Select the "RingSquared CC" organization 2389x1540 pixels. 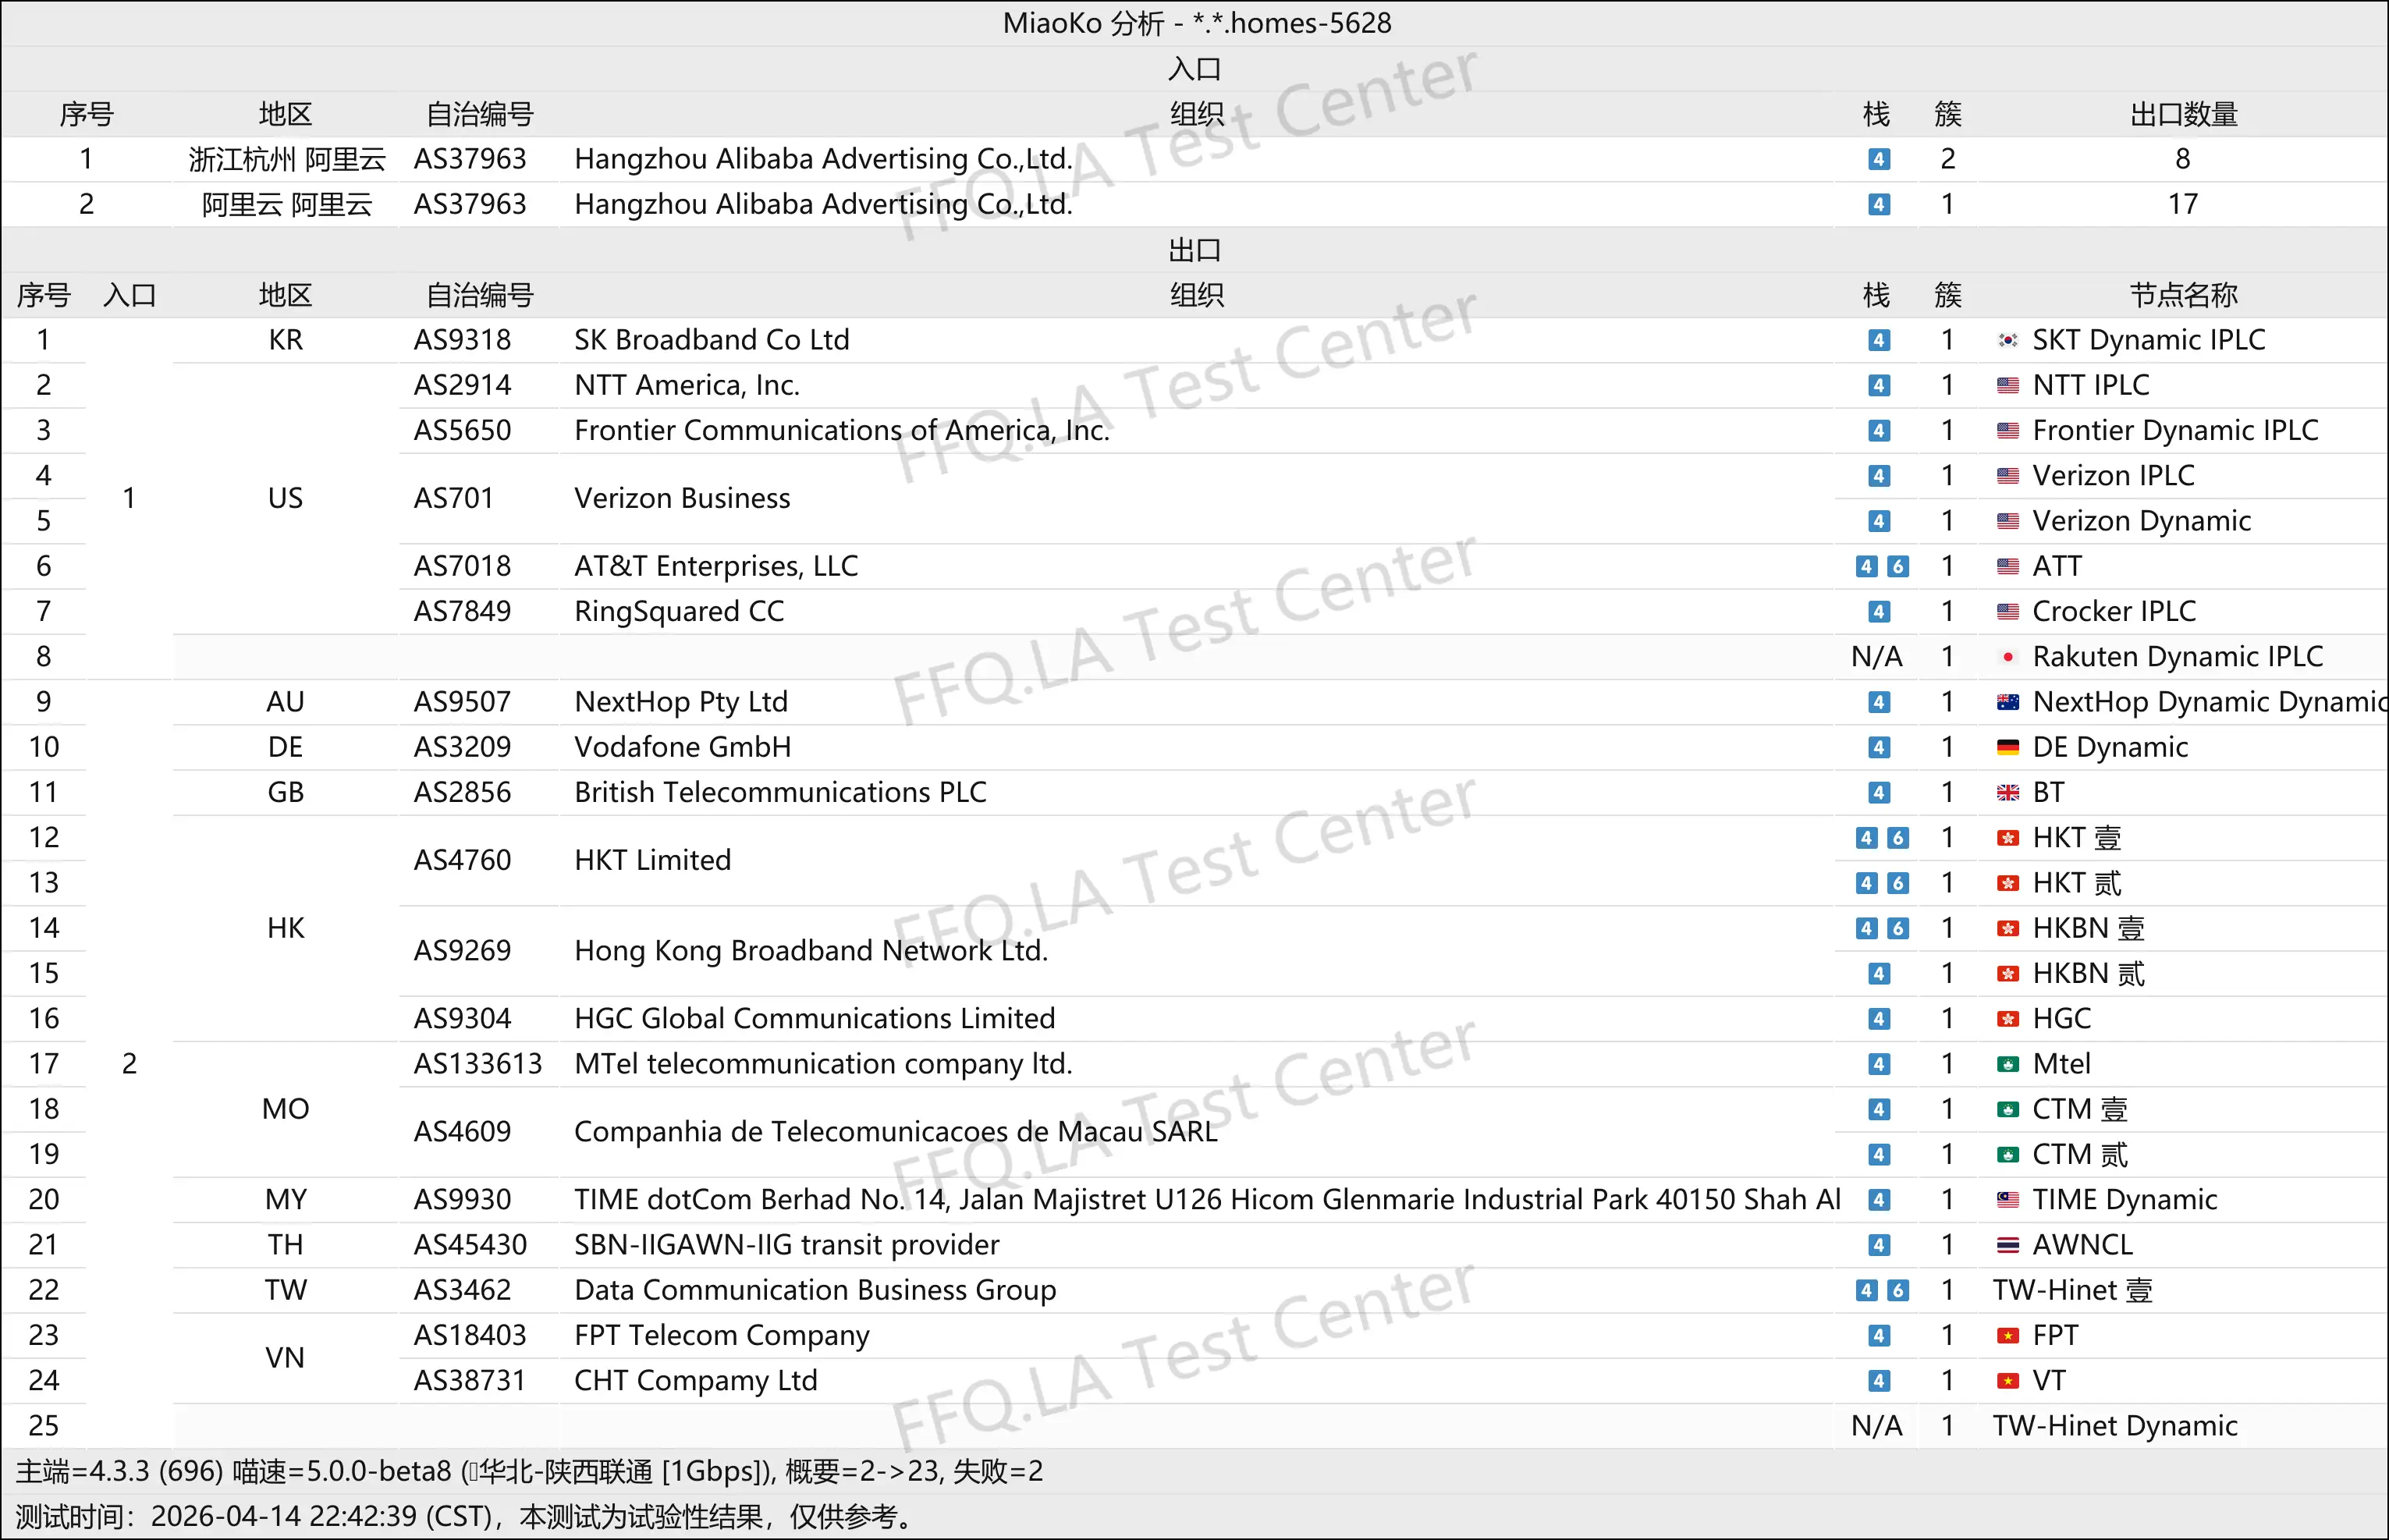(x=679, y=612)
